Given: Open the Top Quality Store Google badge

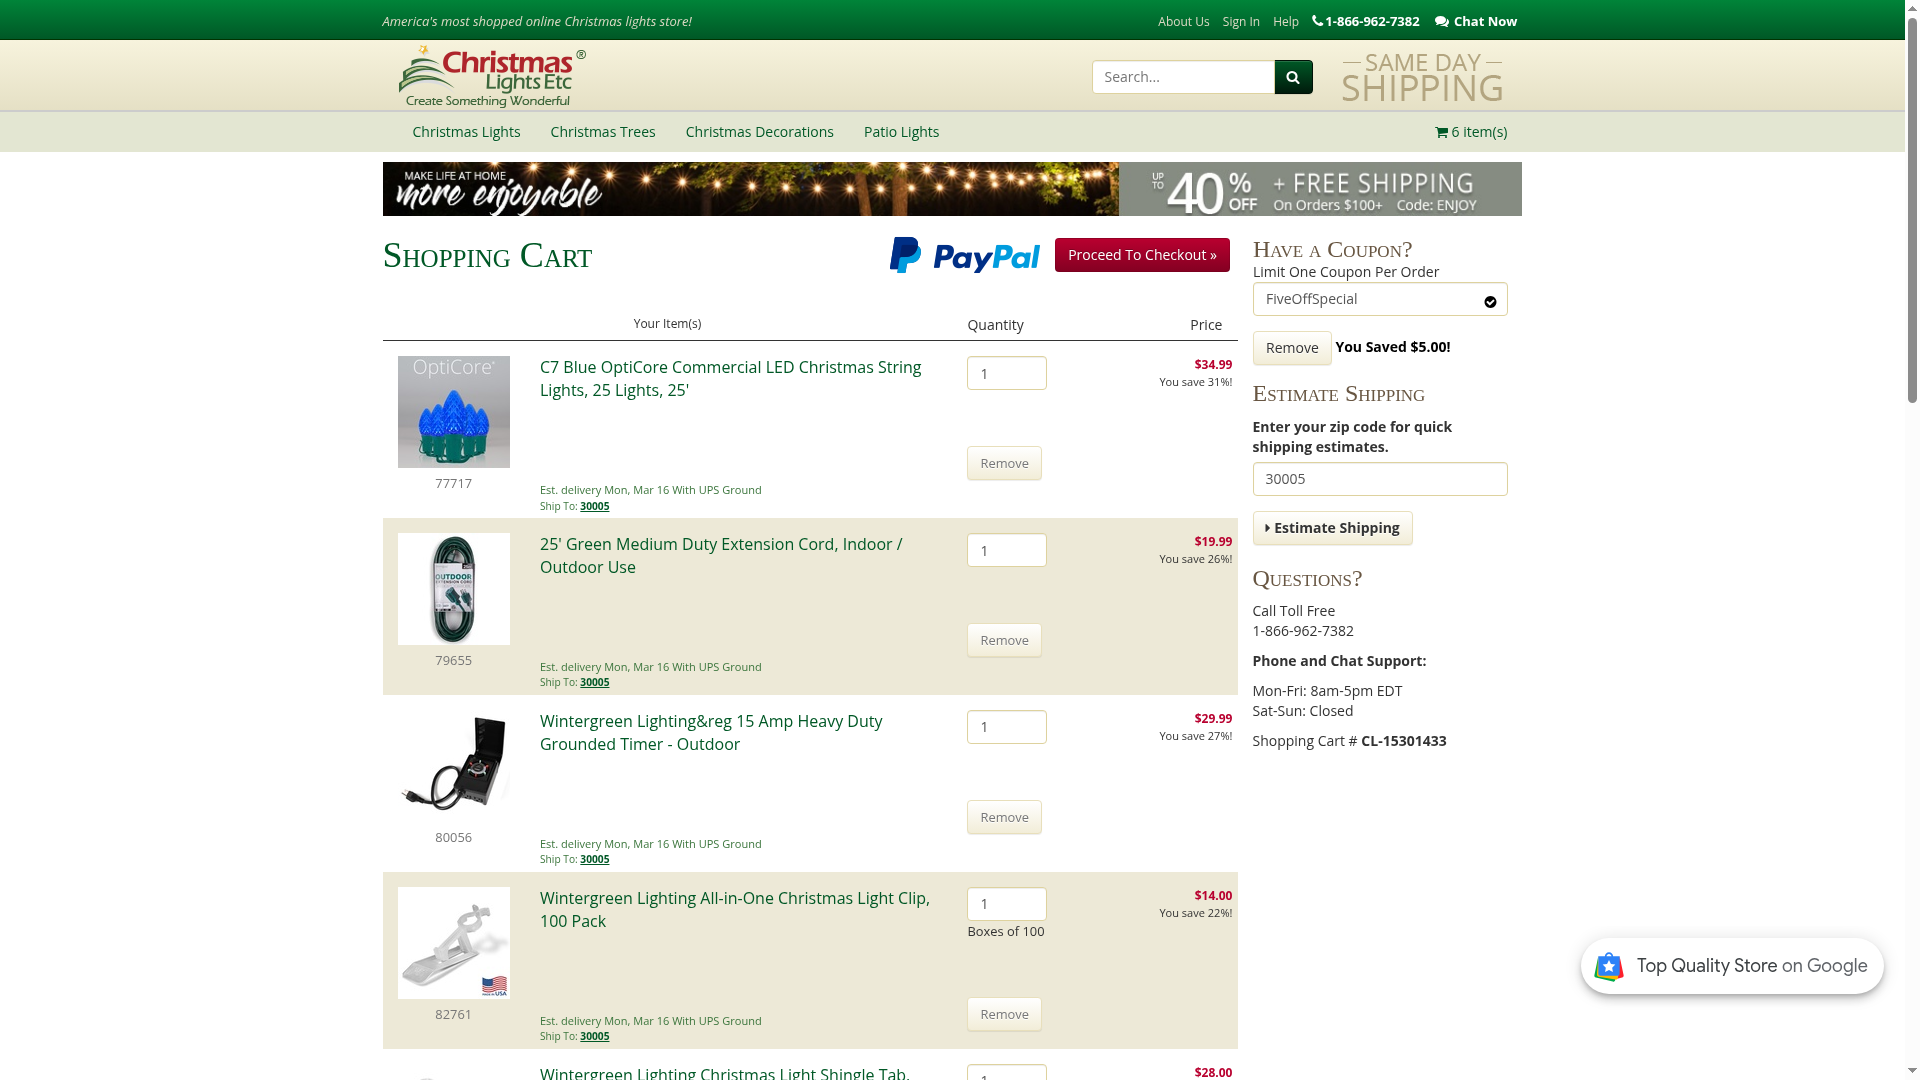Looking at the screenshot, I should tap(1731, 966).
